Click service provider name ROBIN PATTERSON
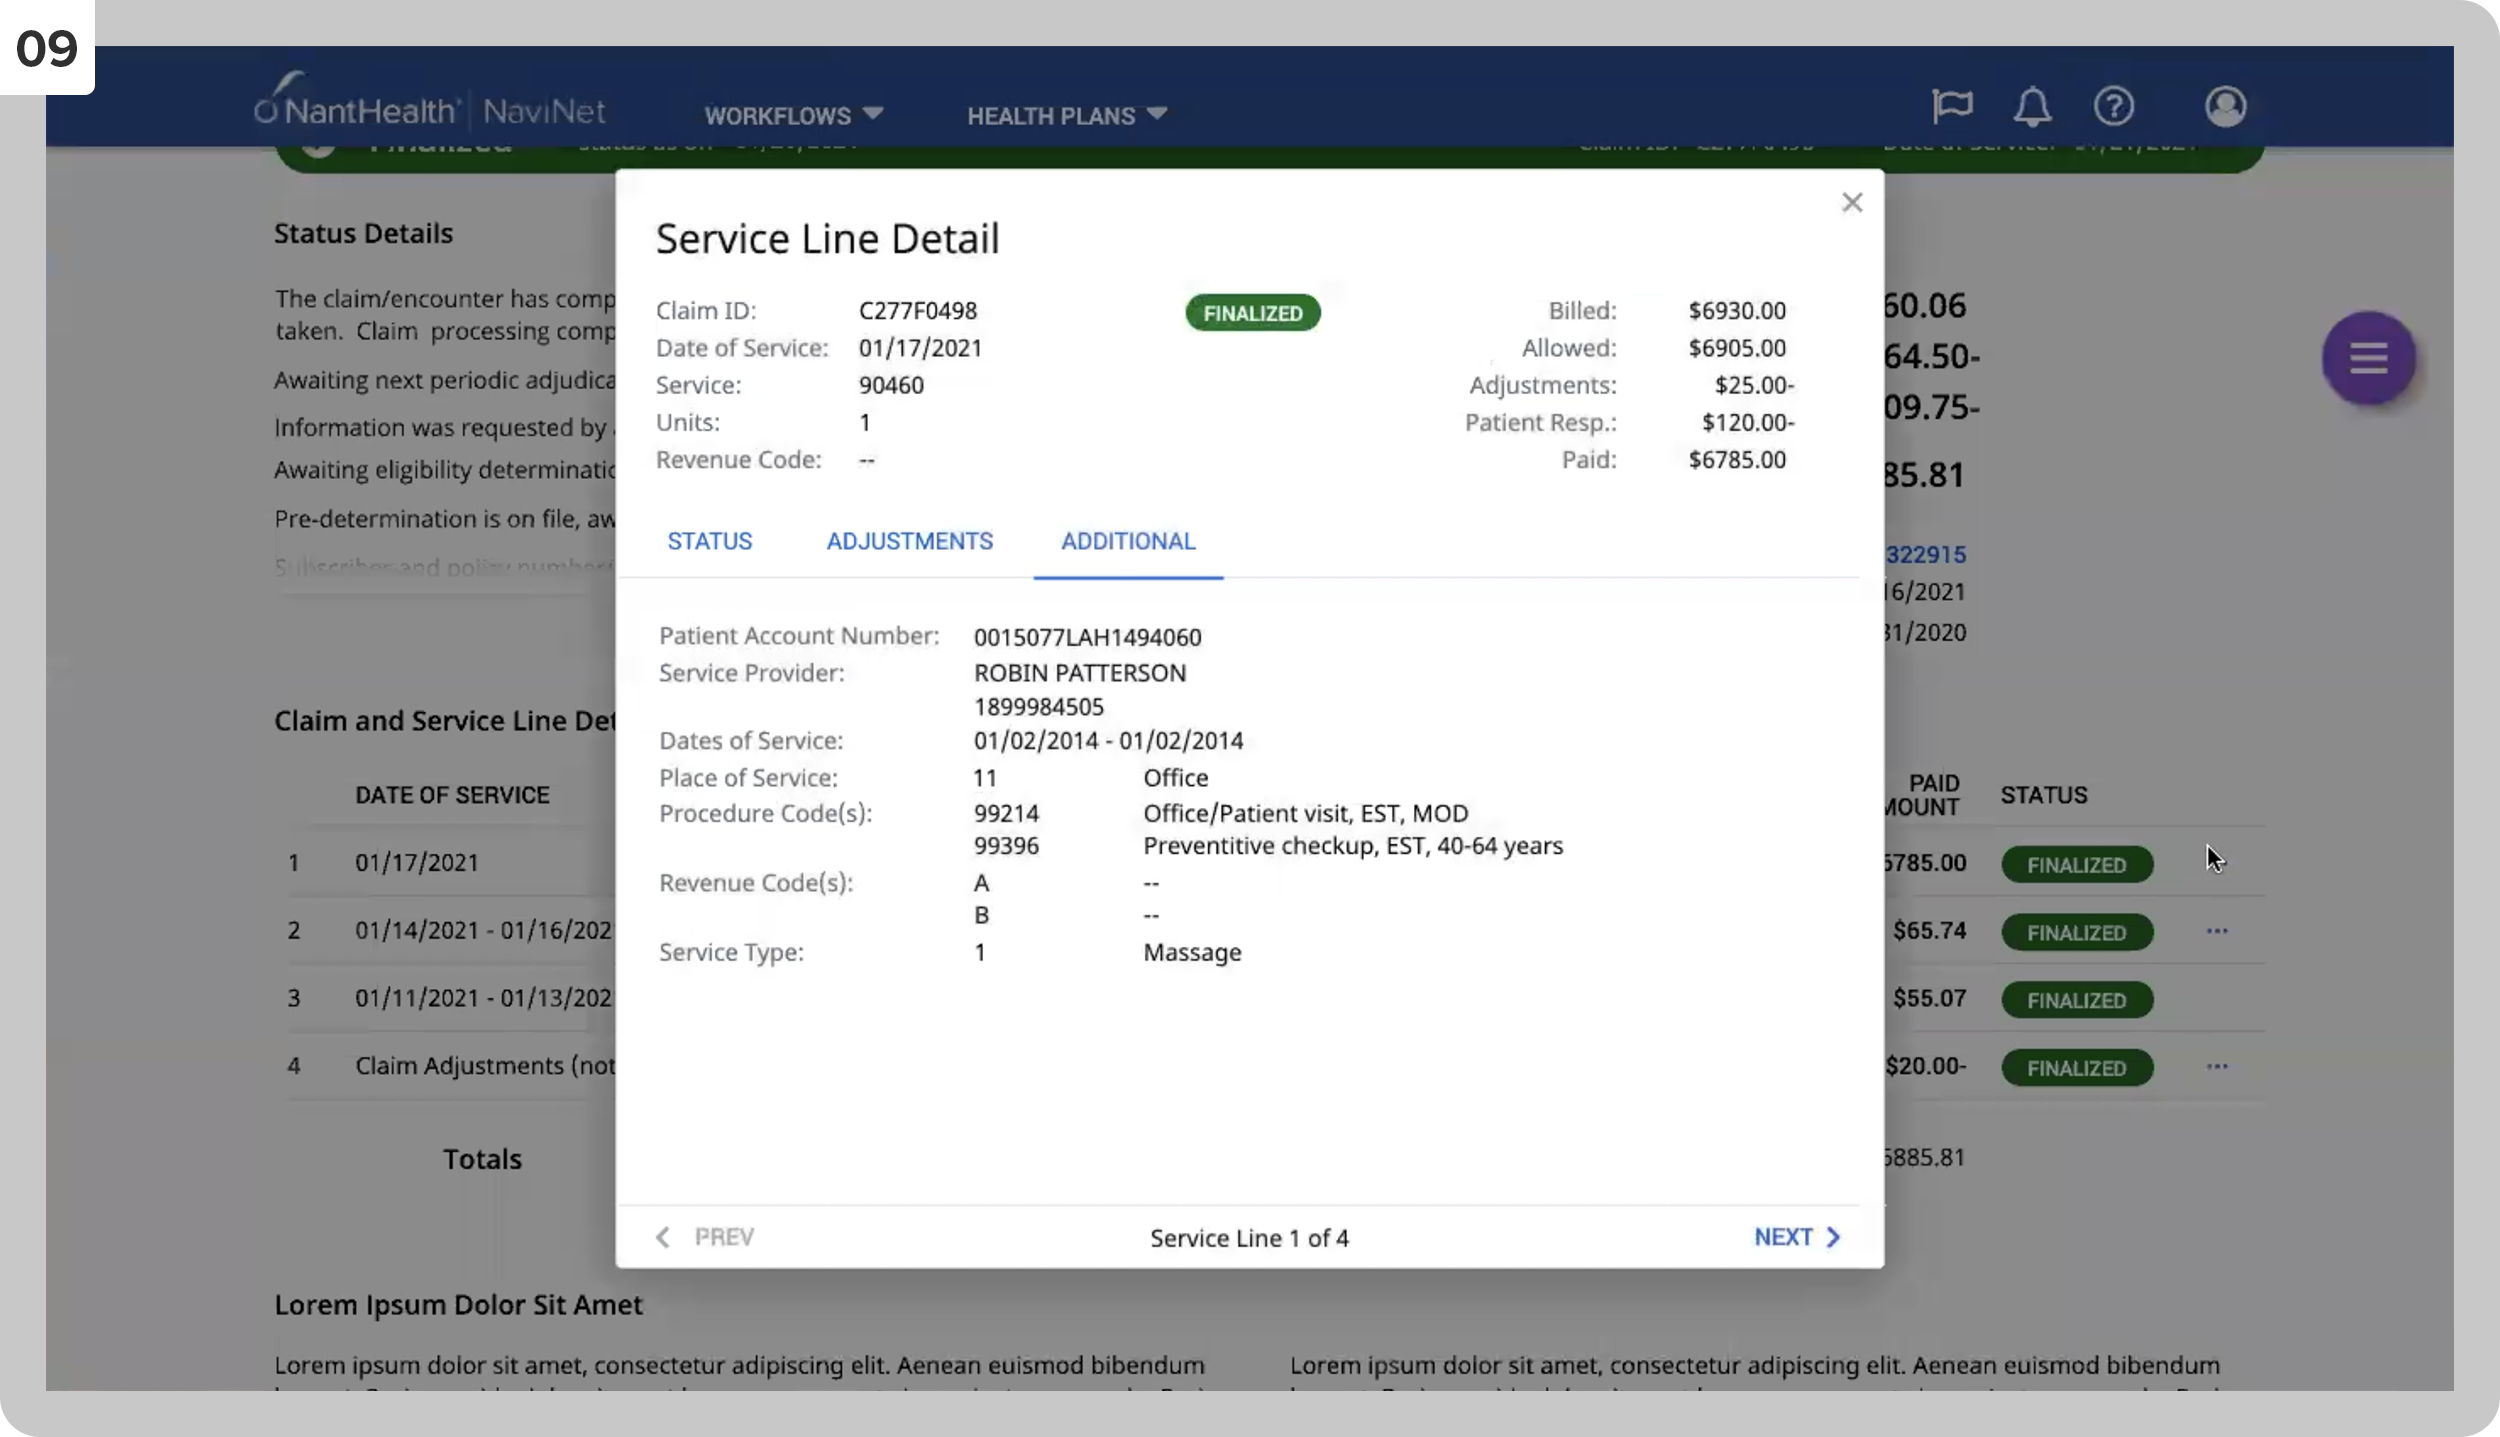 pyautogui.click(x=1080, y=673)
